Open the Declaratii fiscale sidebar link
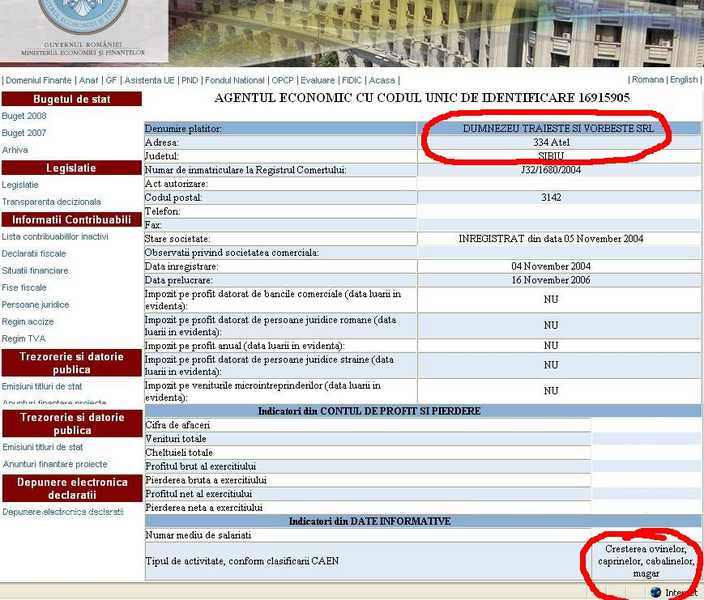Screen dimensions: 704x600 coord(34,254)
